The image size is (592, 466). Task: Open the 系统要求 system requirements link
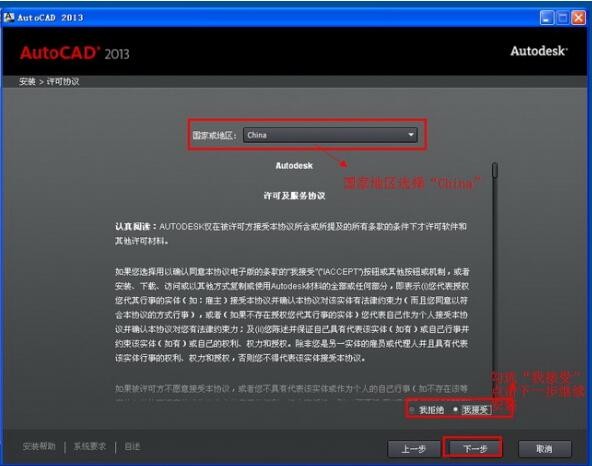click(89, 446)
